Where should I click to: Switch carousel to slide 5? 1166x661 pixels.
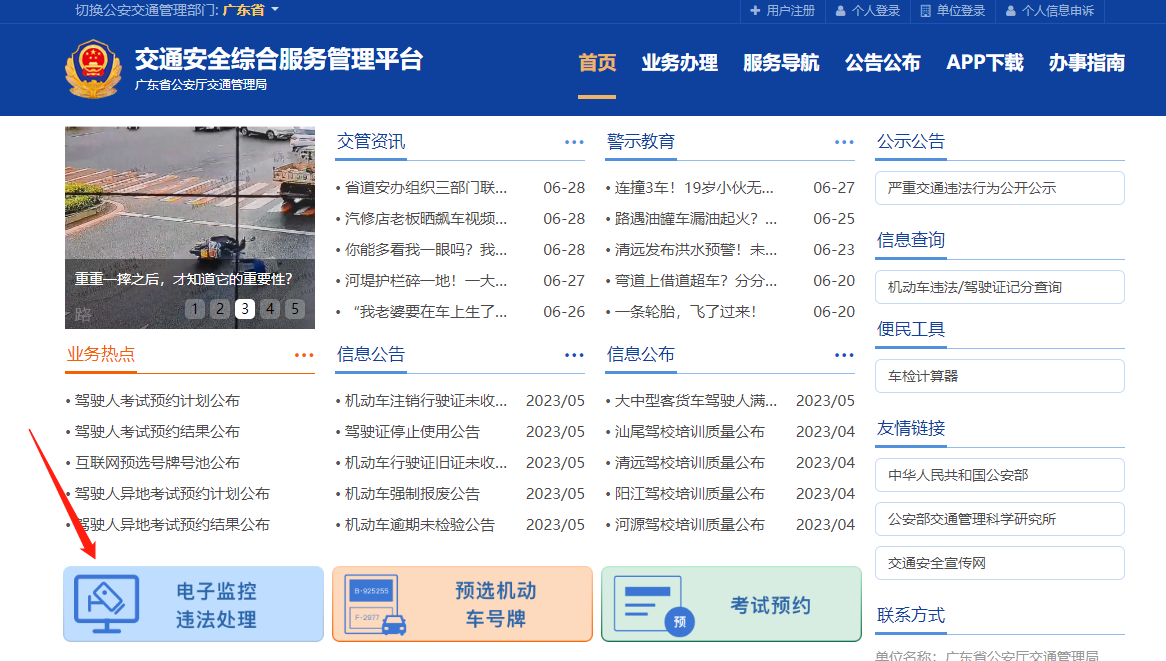coord(294,309)
